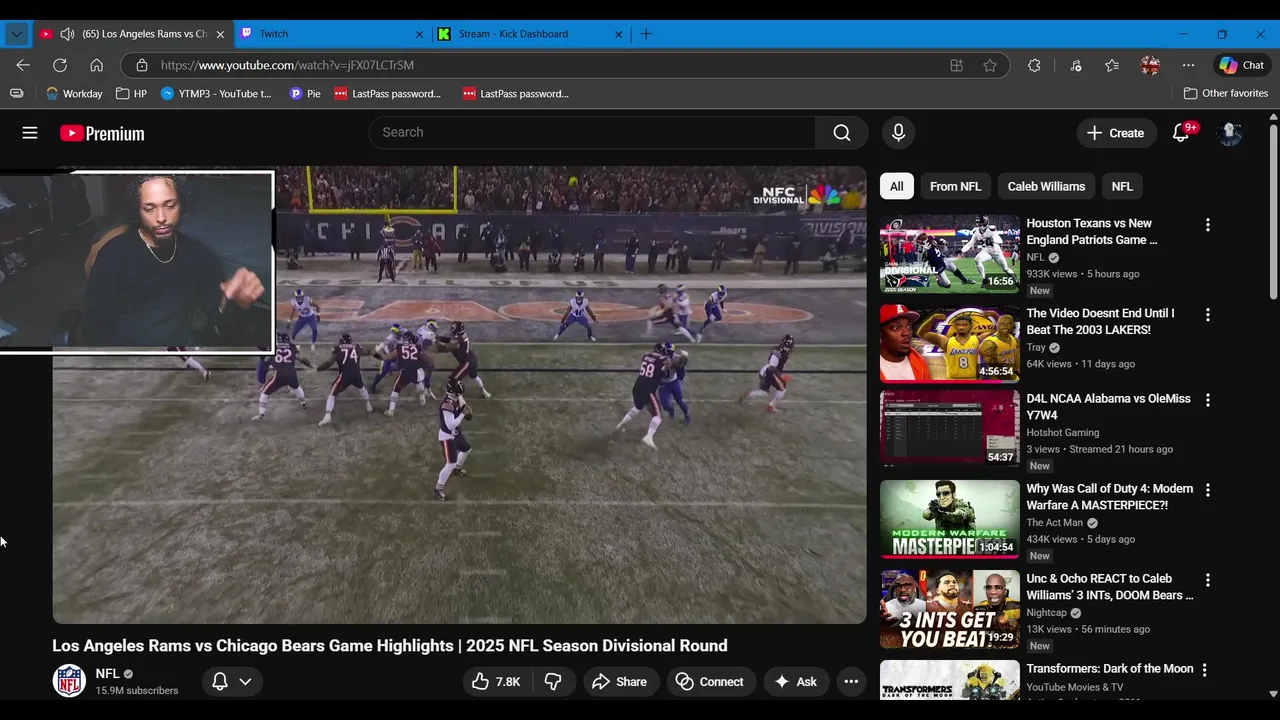Open the Copilot Chat button
The width and height of the screenshot is (1280, 720).
tap(1242, 65)
